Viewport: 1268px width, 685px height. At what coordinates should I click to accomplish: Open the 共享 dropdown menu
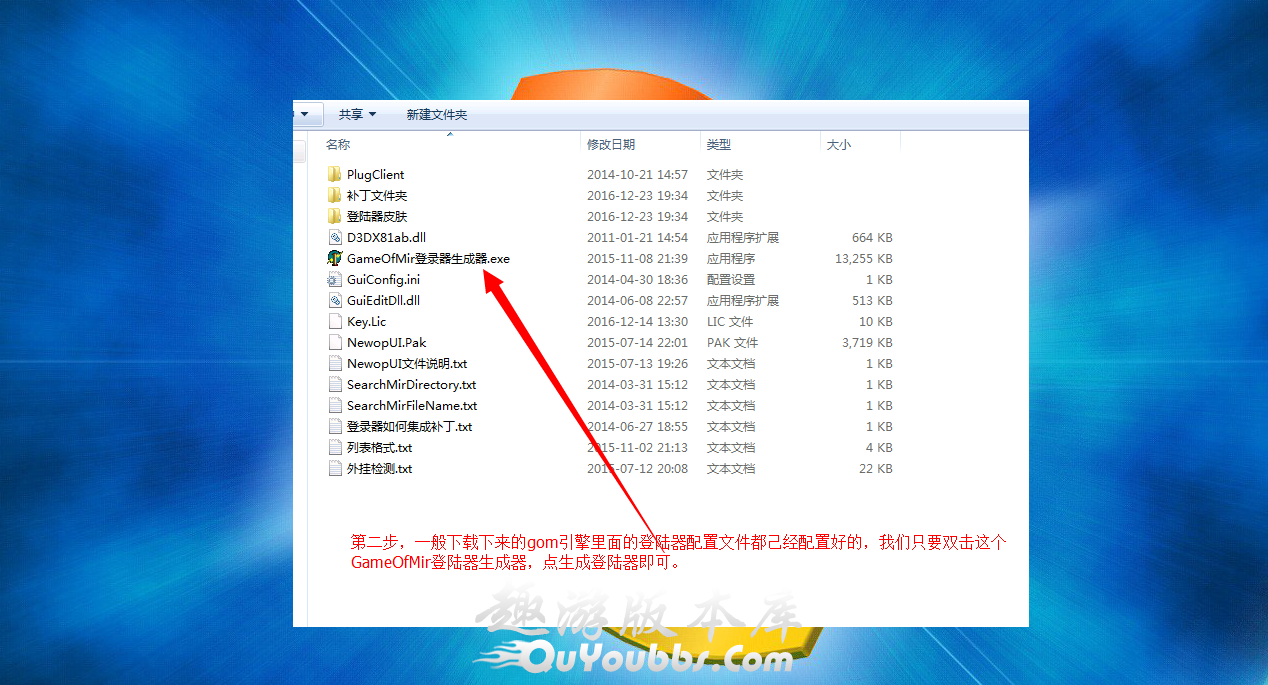[x=357, y=115]
